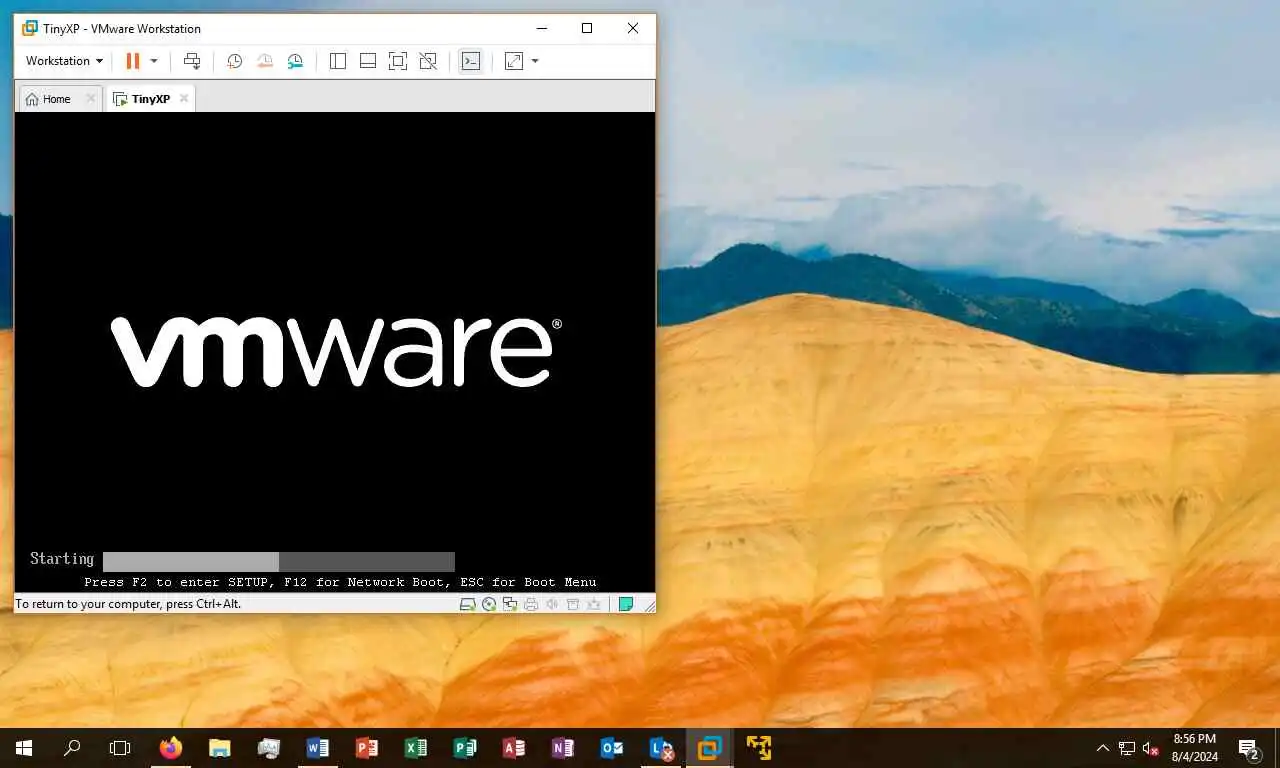Click inside the VM boot screen

pos(335,352)
